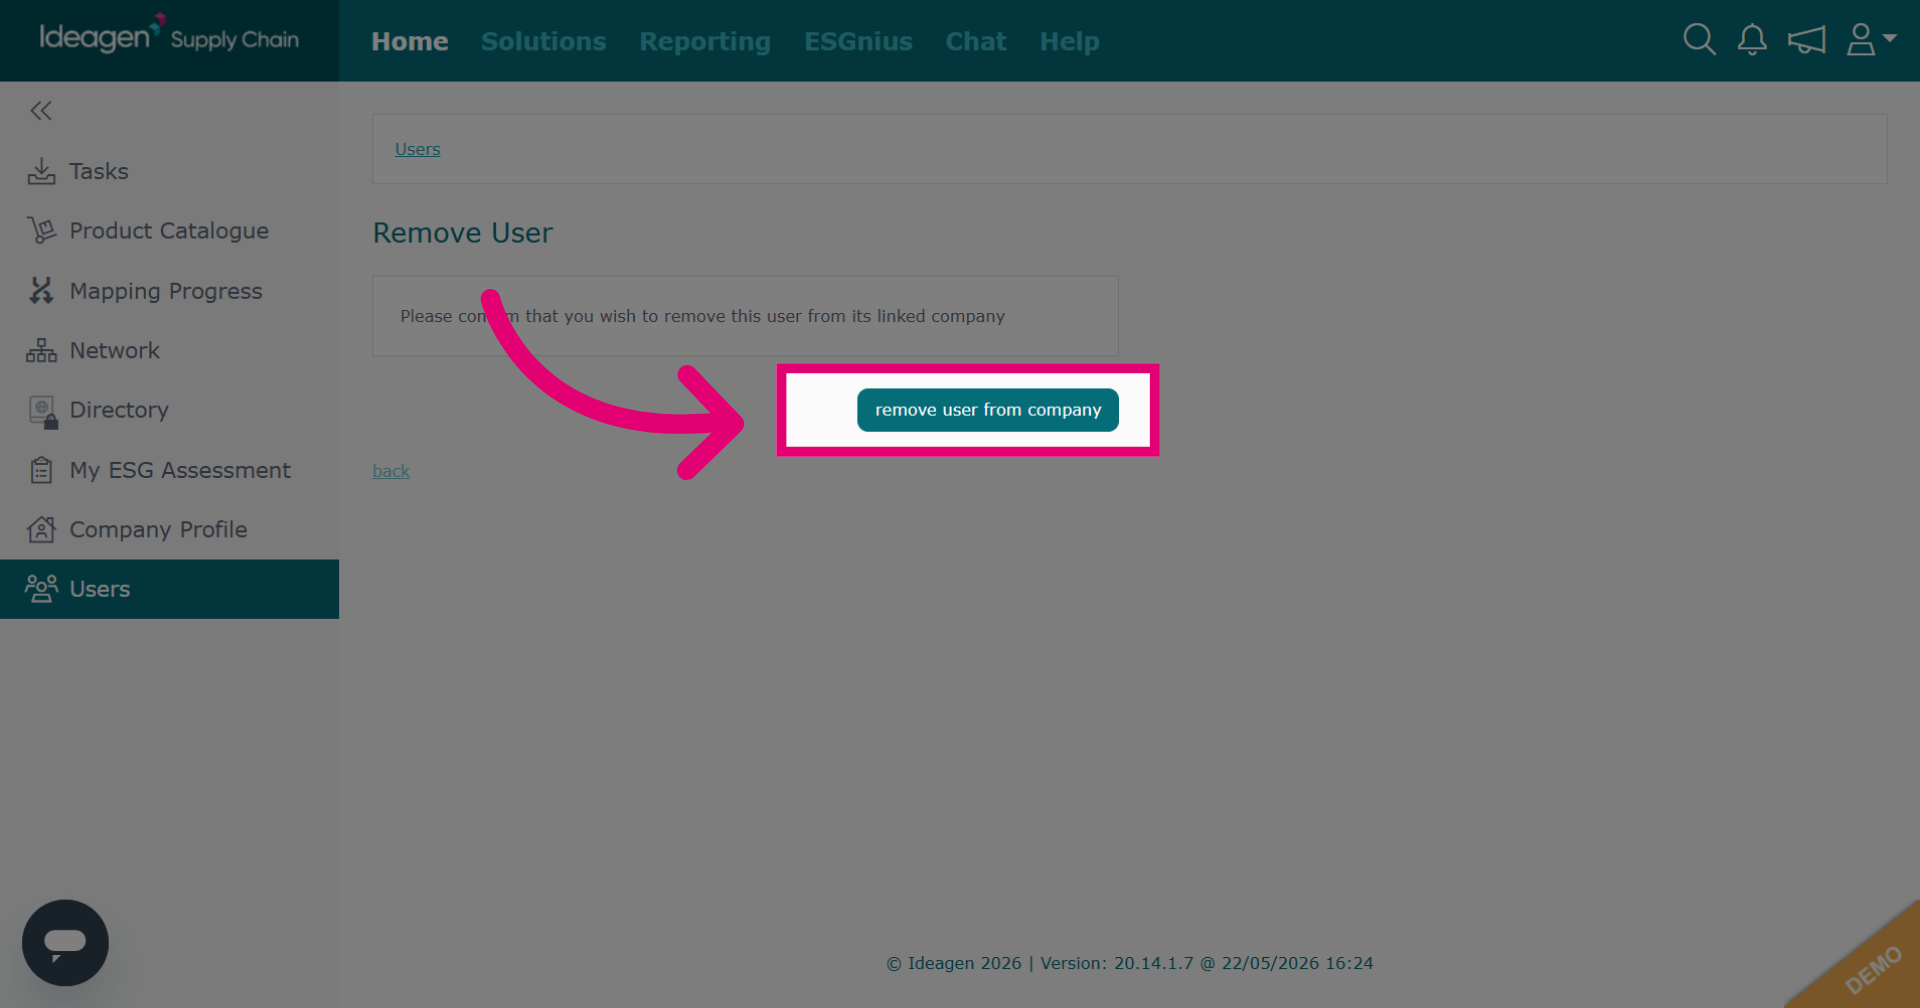Image resolution: width=1920 pixels, height=1008 pixels.
Task: Open the ESGnius menu
Action: [858, 41]
